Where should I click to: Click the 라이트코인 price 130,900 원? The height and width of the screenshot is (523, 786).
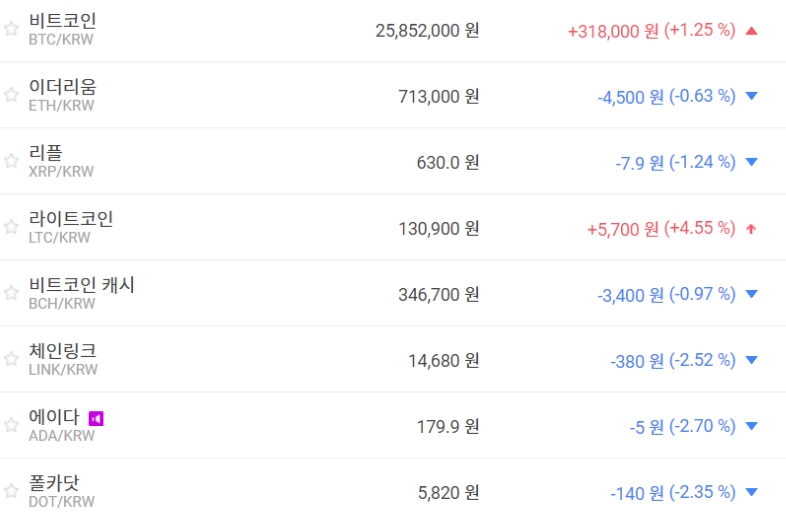tap(438, 228)
